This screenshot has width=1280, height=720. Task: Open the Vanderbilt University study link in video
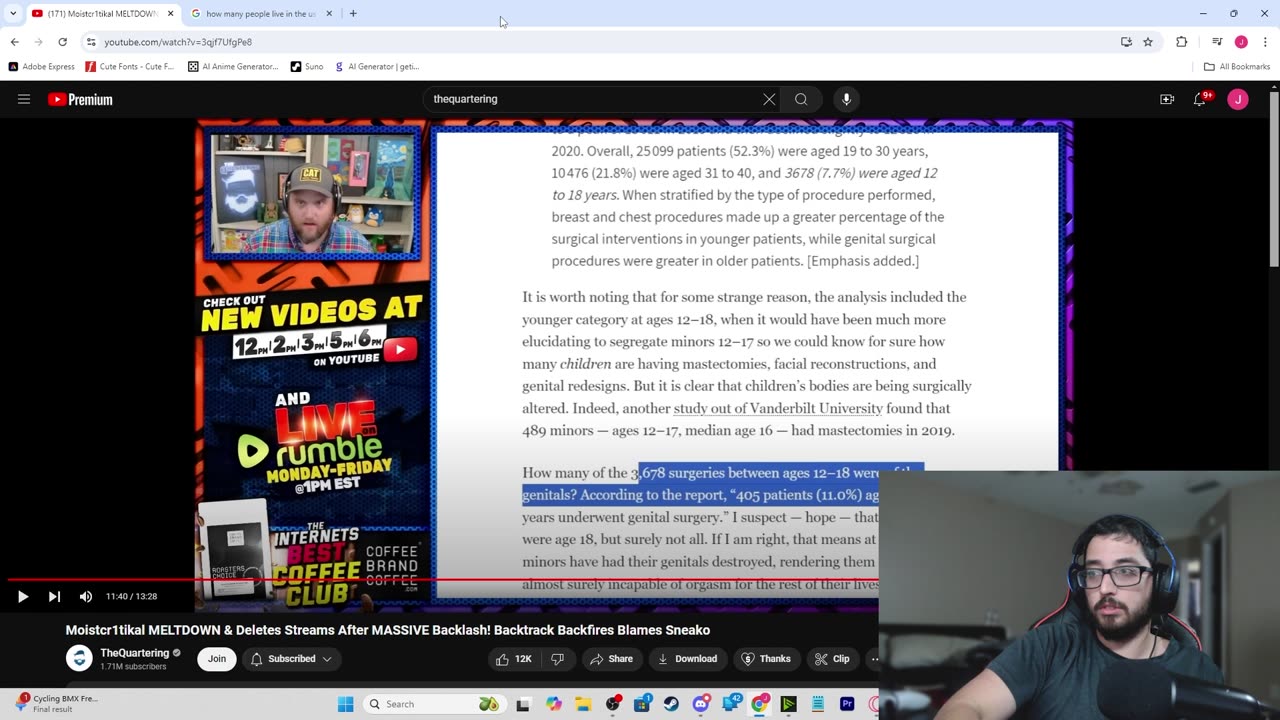point(778,408)
